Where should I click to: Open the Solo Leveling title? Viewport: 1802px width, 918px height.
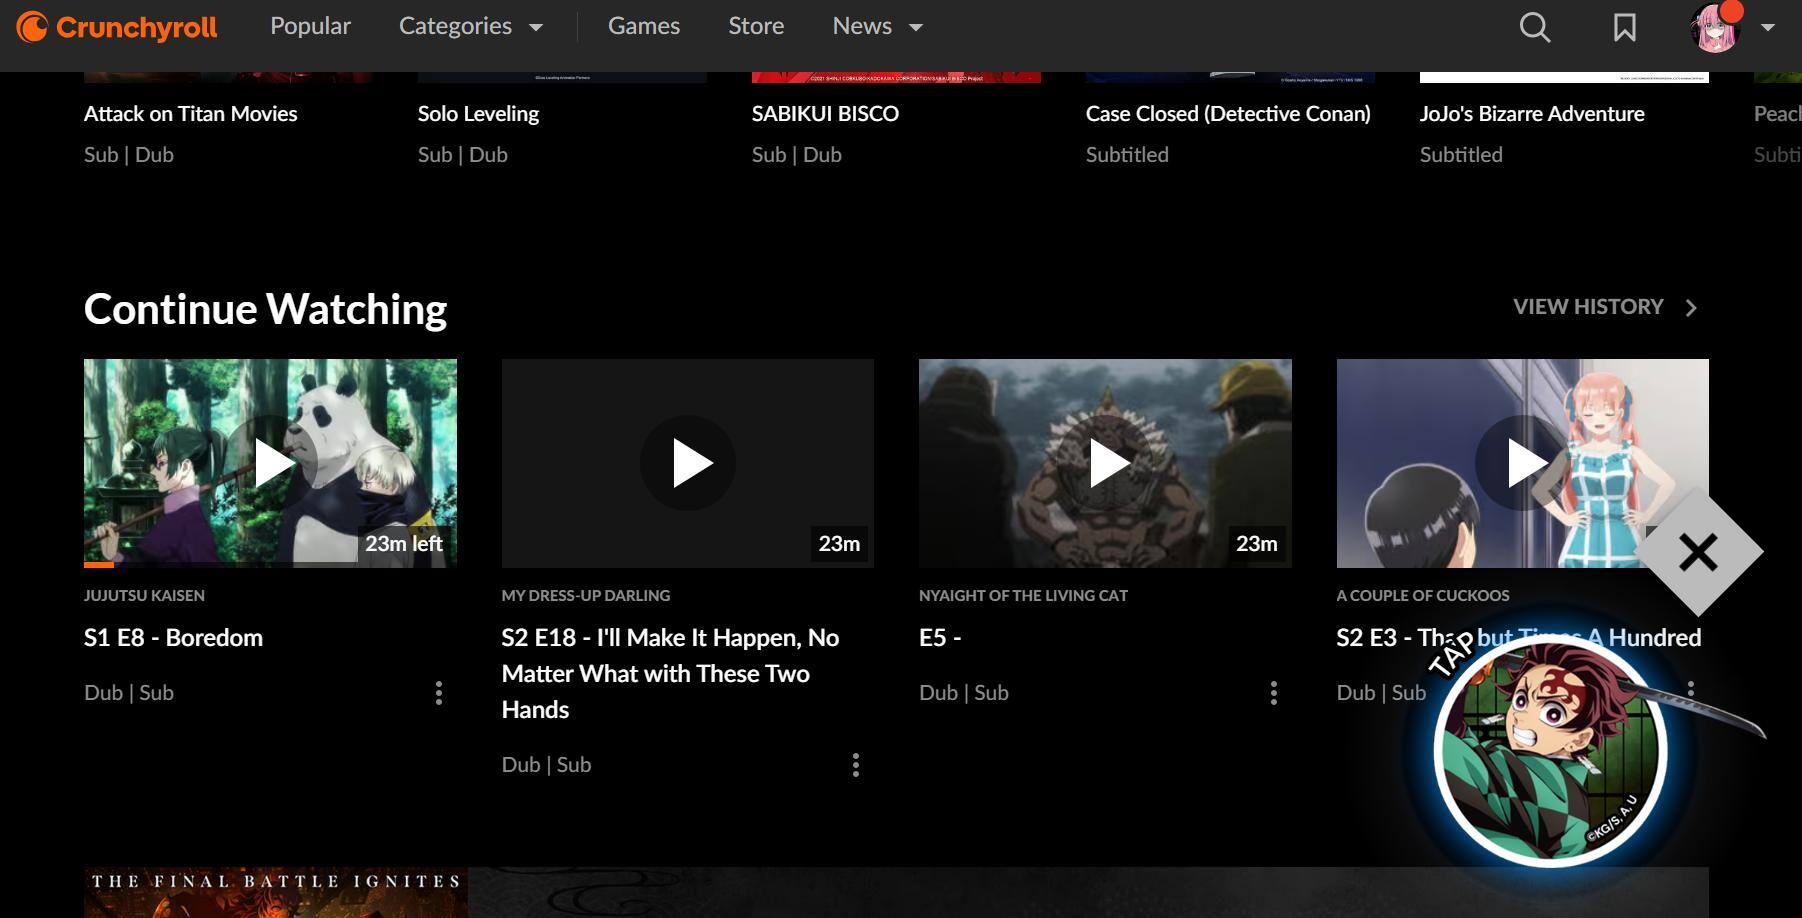click(x=478, y=114)
